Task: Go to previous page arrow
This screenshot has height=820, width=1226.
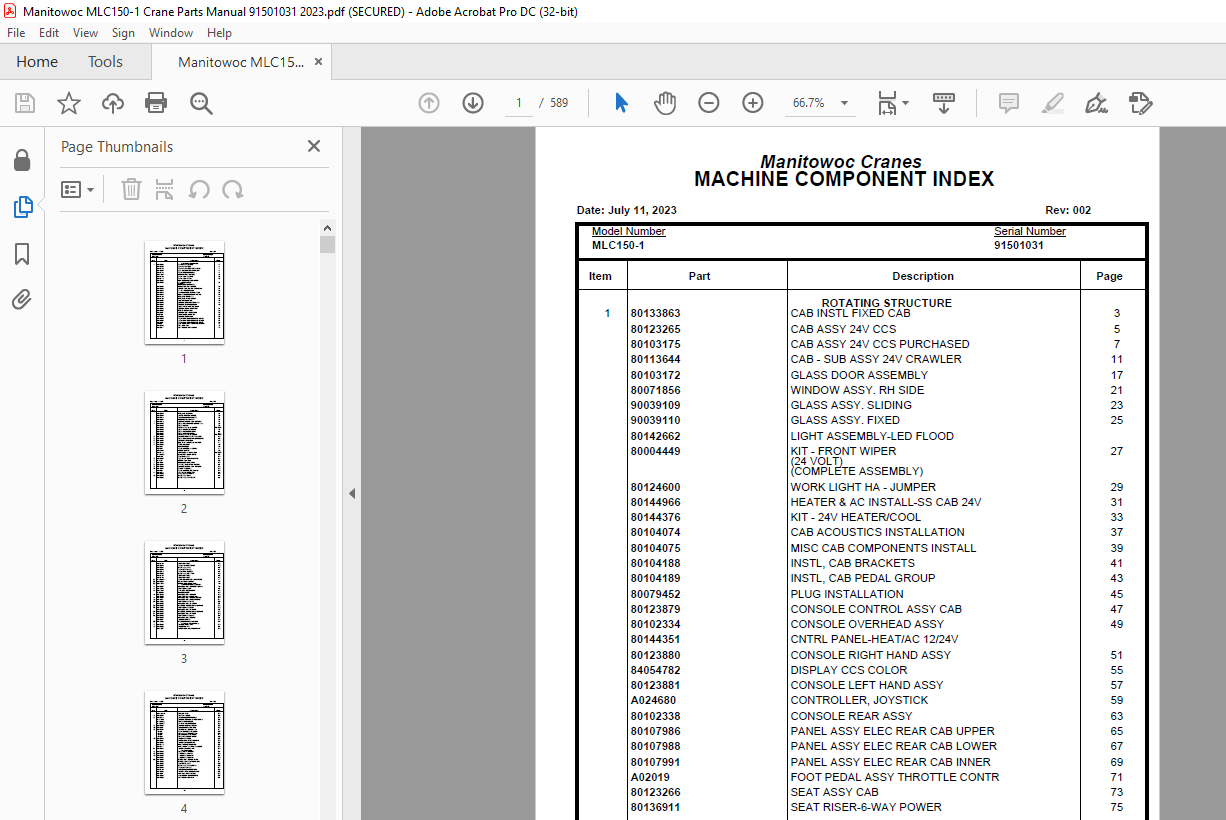Action: pyautogui.click(x=429, y=103)
